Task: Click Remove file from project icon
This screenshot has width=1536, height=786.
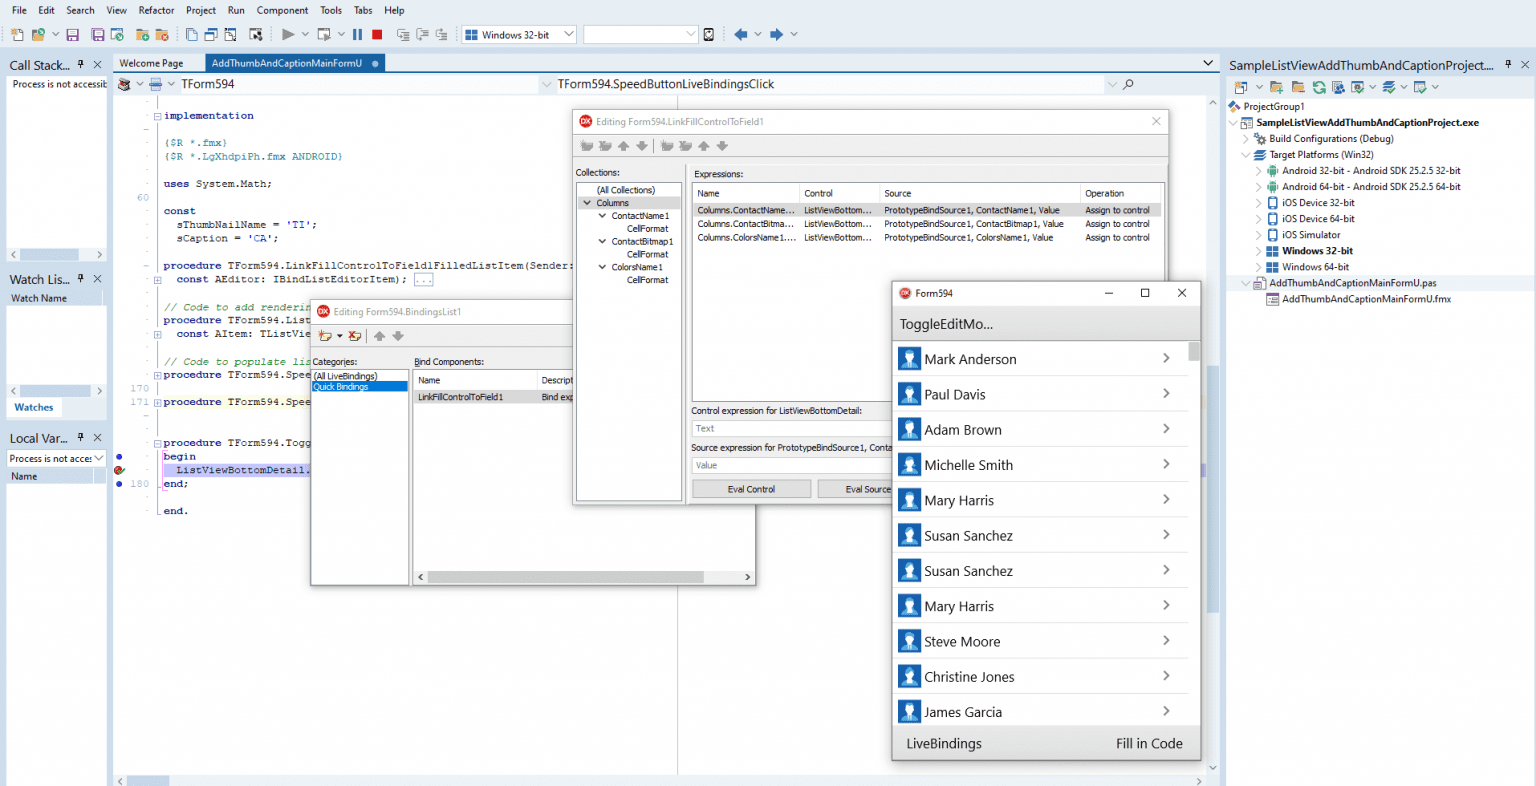Action: (162, 34)
